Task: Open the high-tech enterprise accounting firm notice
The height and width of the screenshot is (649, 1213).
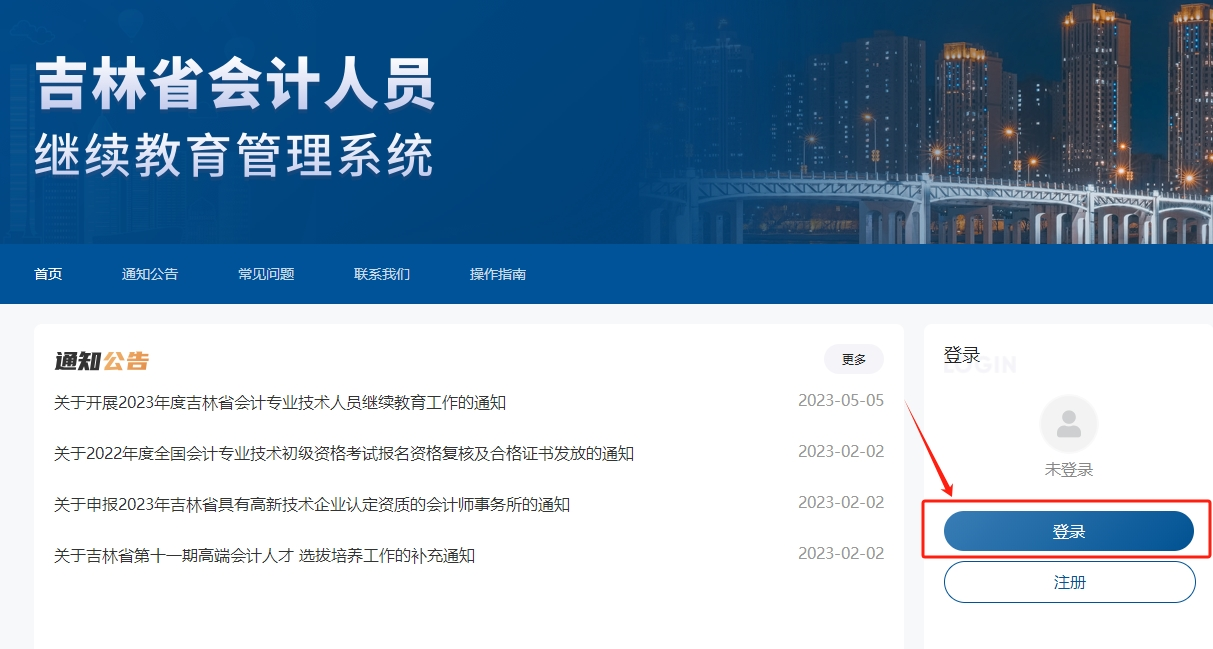Action: 312,502
